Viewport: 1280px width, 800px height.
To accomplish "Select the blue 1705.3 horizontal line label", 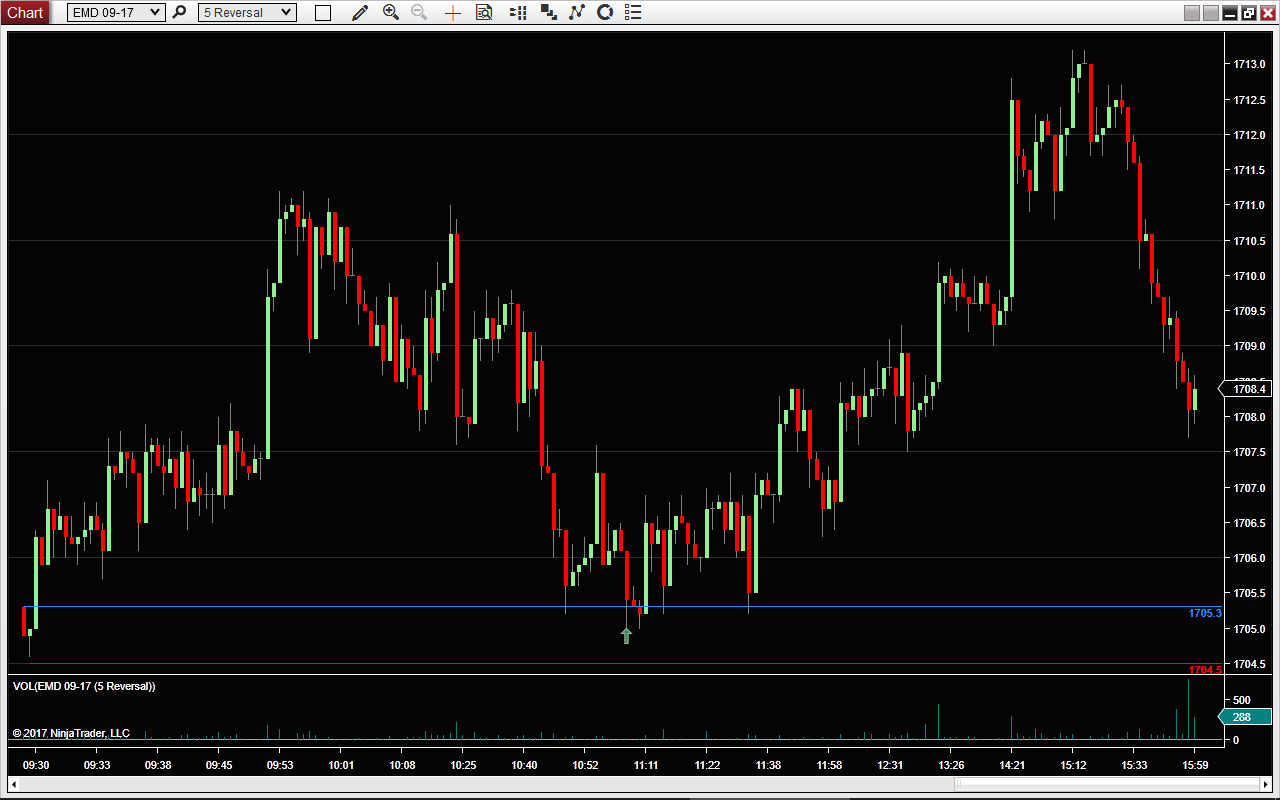I will (x=1205, y=613).
